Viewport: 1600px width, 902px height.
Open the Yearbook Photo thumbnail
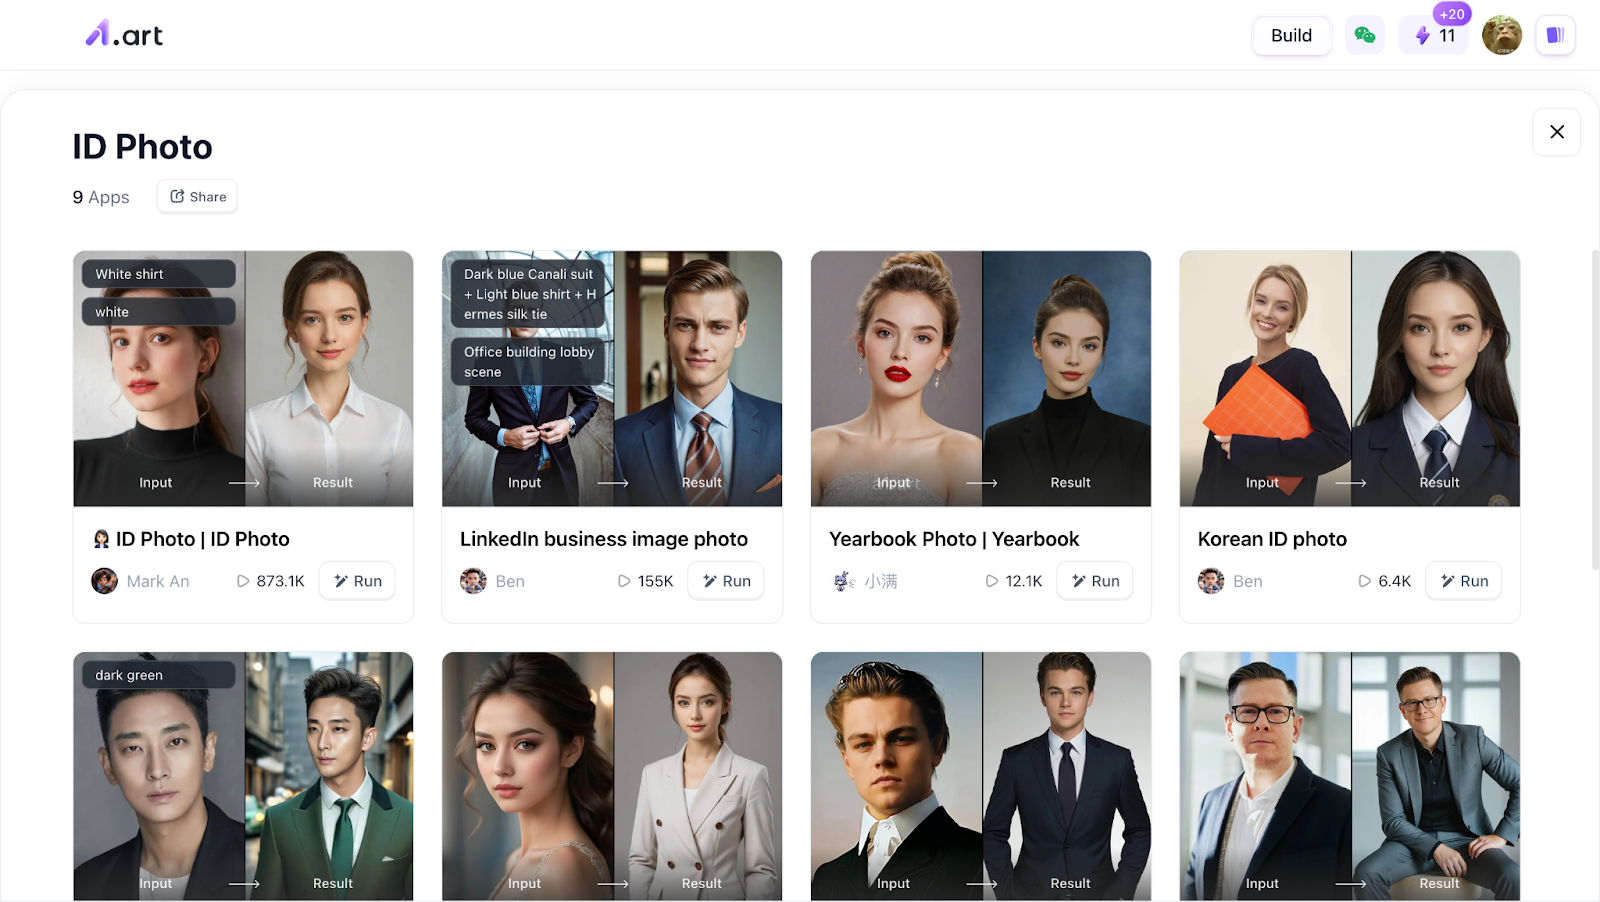click(x=981, y=379)
